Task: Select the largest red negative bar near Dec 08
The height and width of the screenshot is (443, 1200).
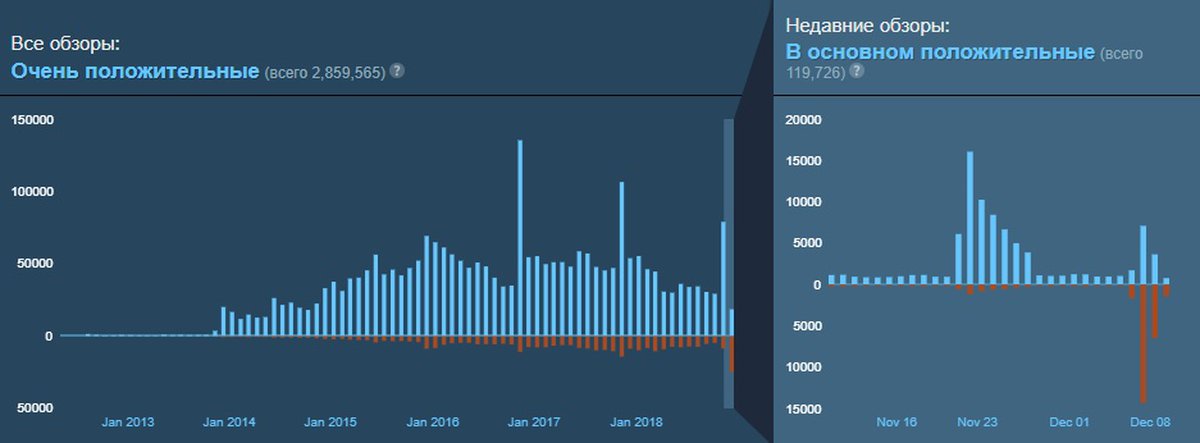Action: (1143, 343)
